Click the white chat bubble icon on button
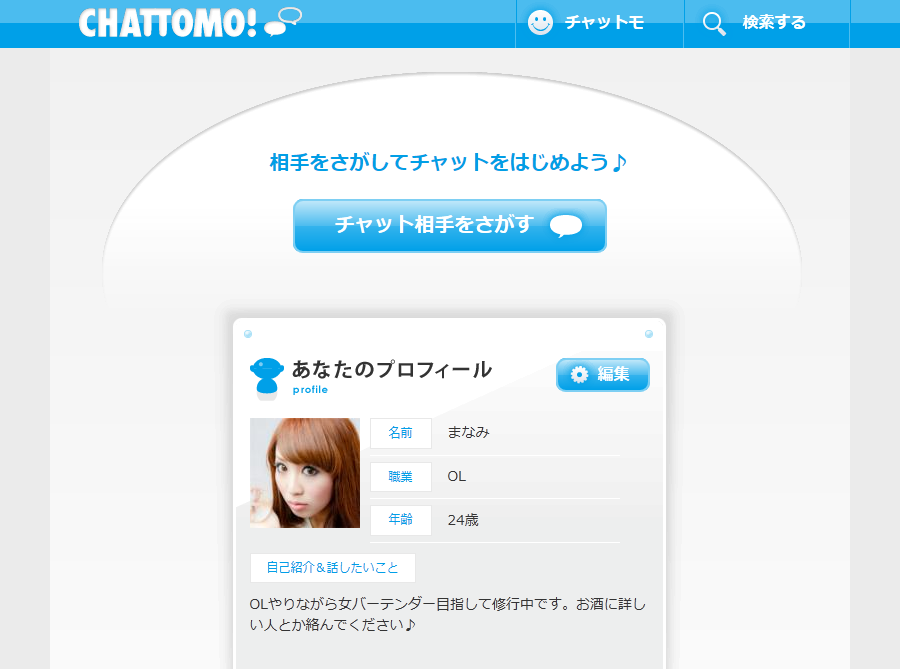Viewport: 900px width, 669px height. click(566, 225)
